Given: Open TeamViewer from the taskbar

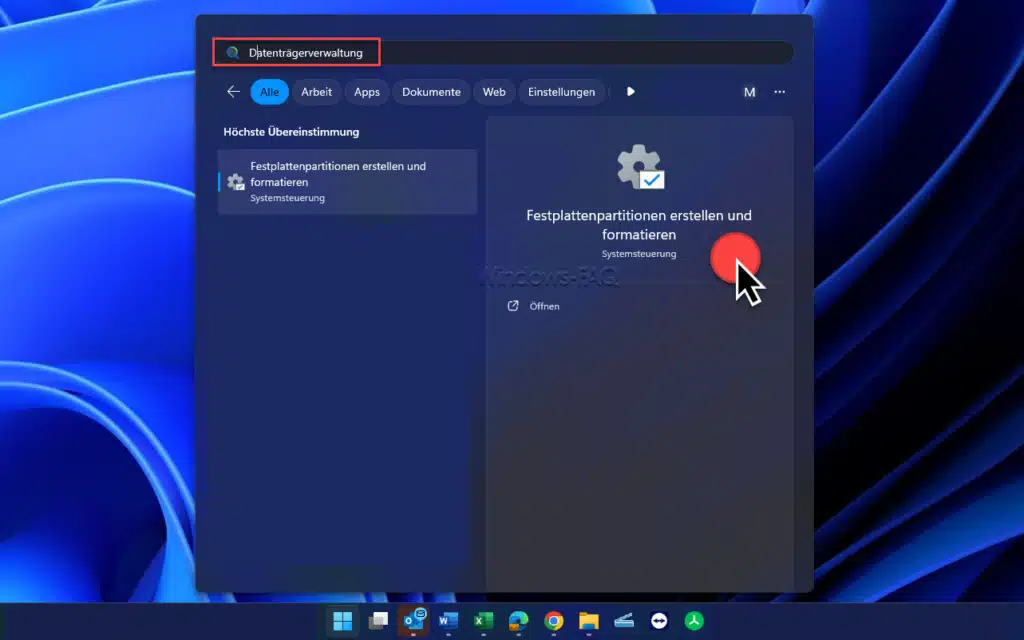Looking at the screenshot, I should point(659,620).
